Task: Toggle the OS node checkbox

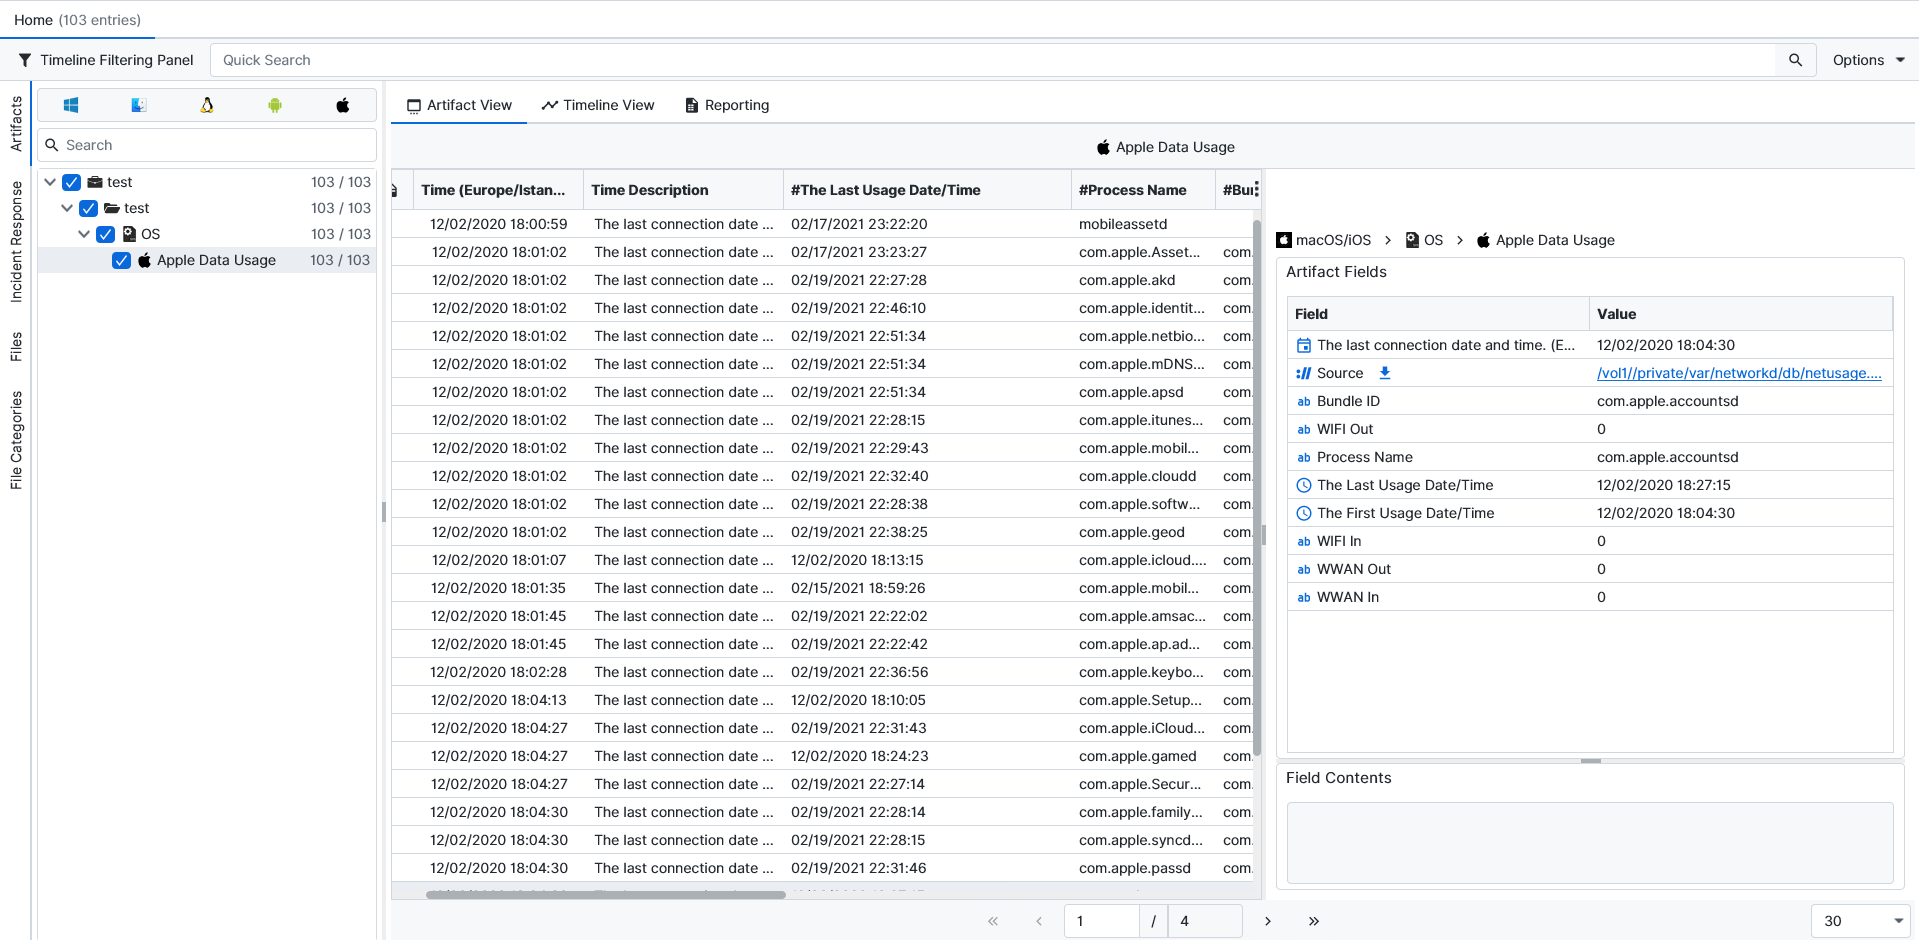Action: [106, 234]
